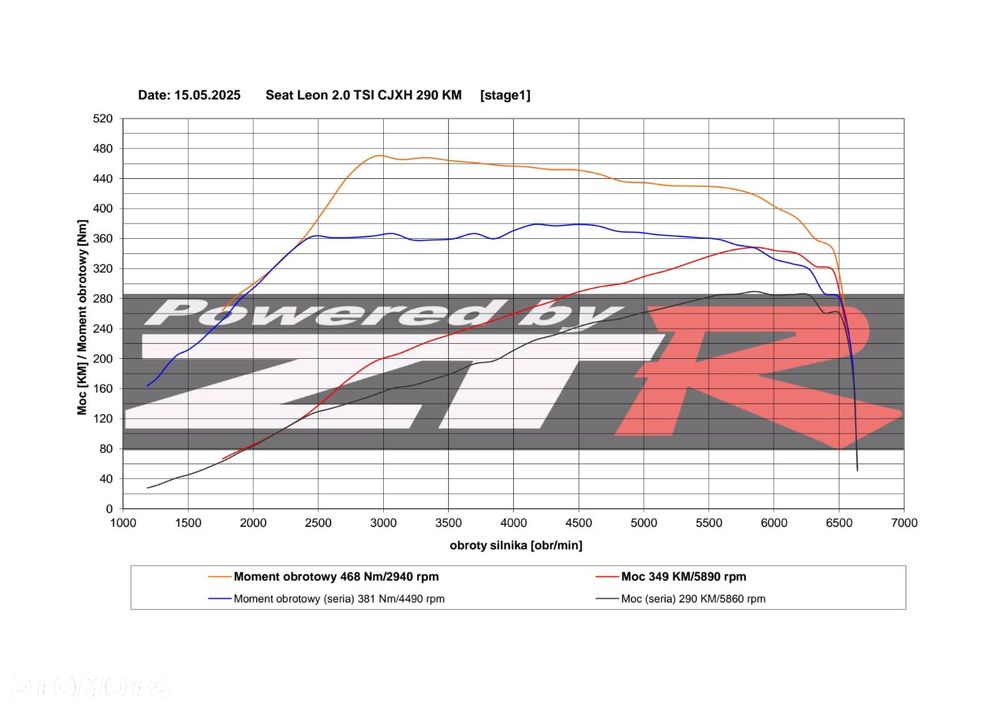Click the y-axis value 400
Image resolution: width=1000 pixels, height=707 pixels.
coord(103,208)
